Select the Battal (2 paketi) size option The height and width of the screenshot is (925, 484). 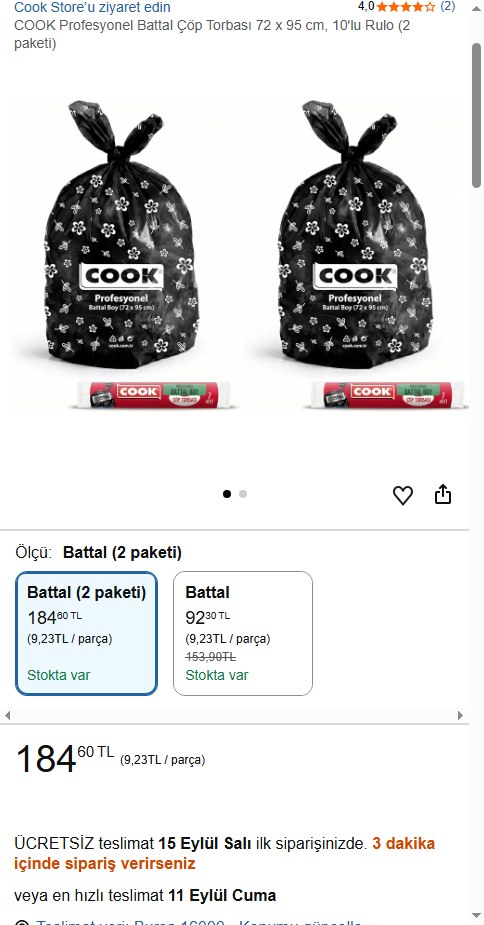click(86, 634)
